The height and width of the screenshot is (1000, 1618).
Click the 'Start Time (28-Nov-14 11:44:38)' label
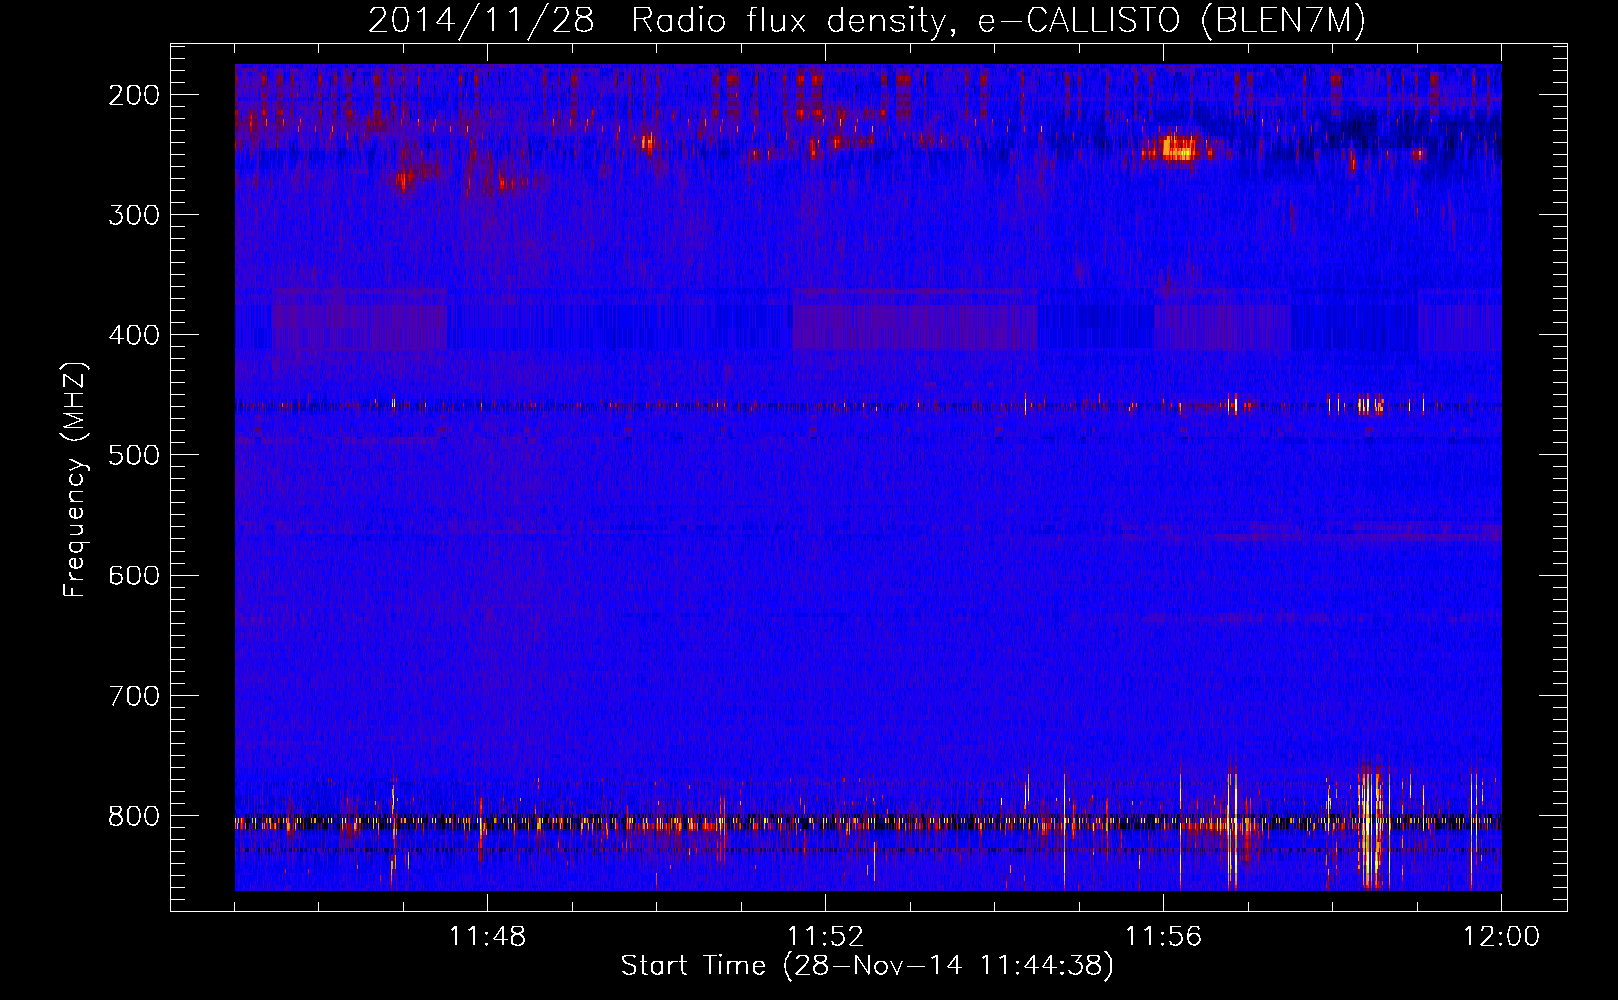coord(867,966)
